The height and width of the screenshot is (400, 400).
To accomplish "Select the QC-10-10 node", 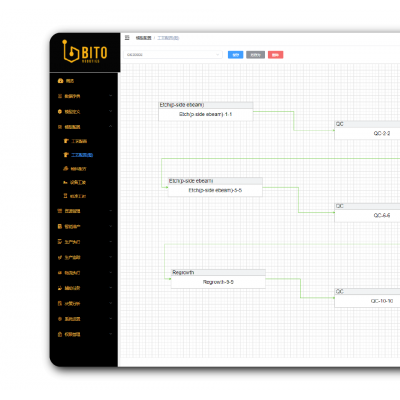I will pos(367,298).
